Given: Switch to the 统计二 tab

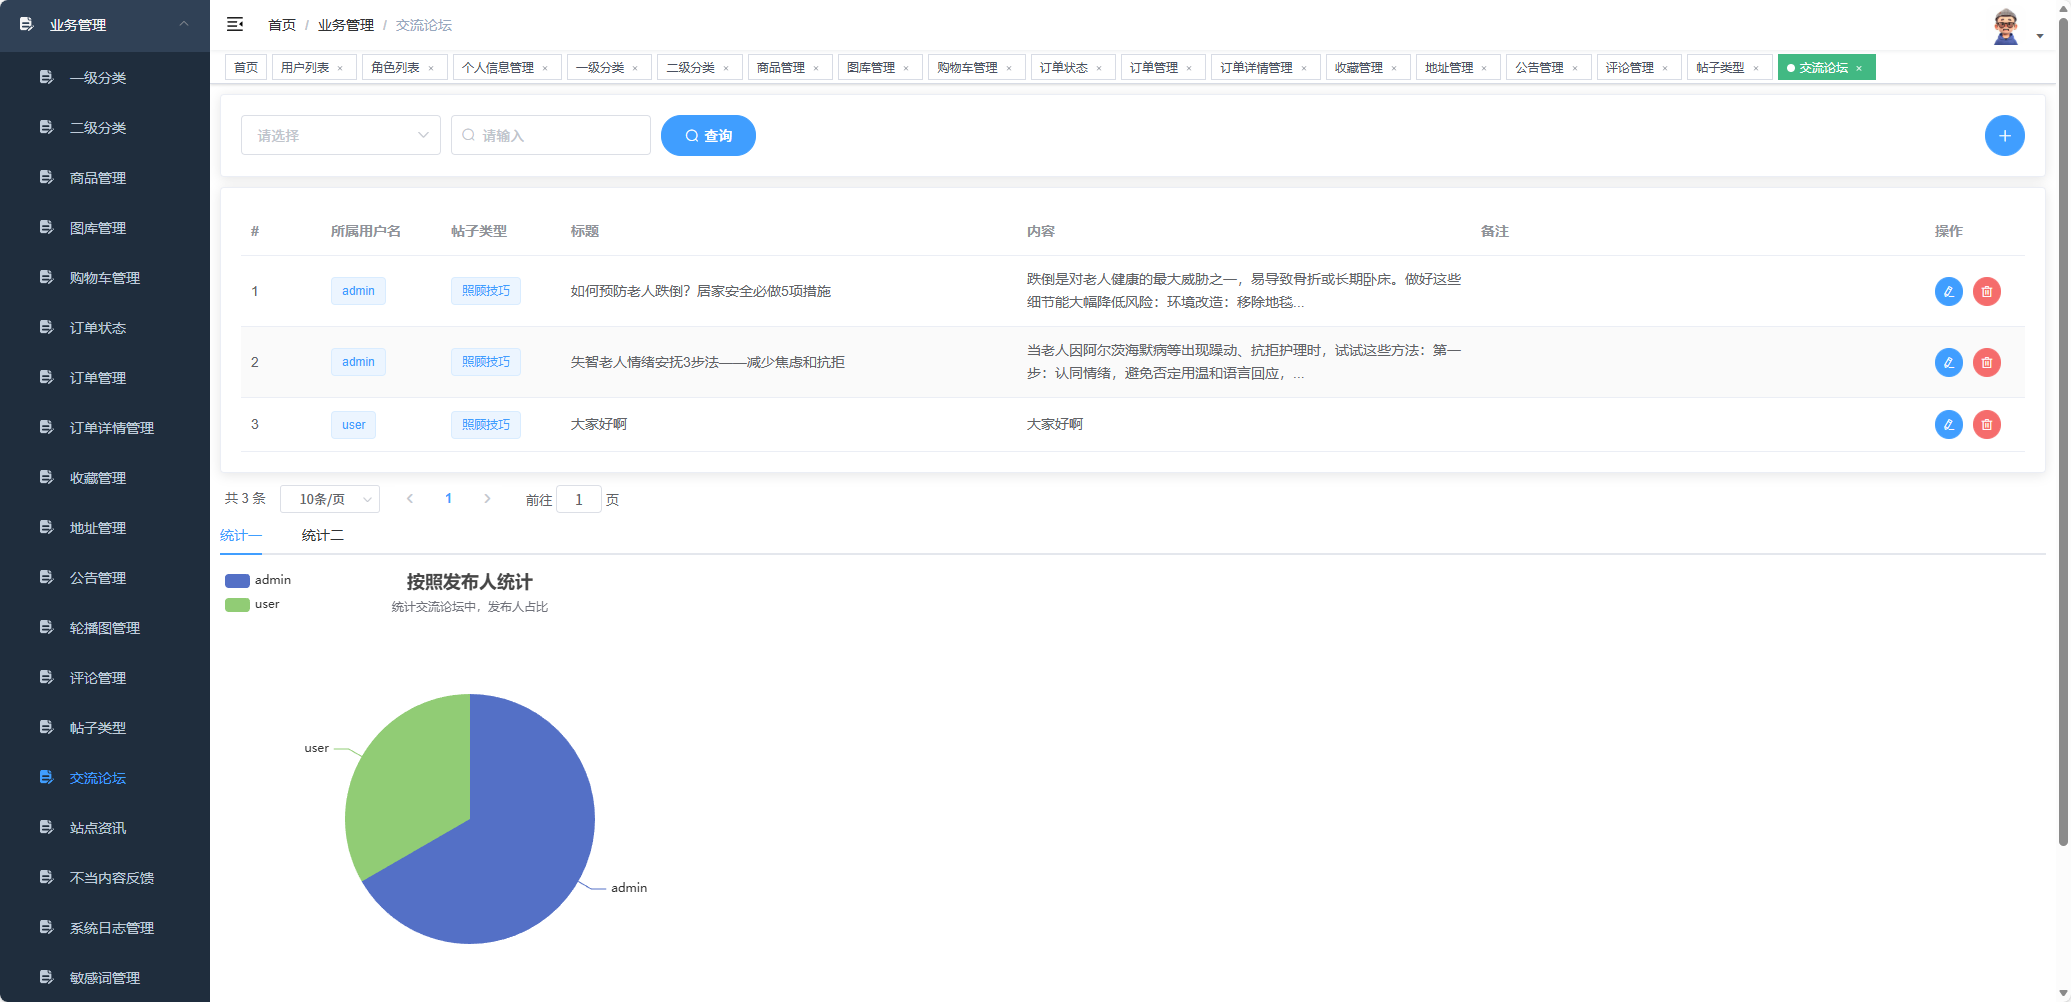Looking at the screenshot, I should coord(322,535).
